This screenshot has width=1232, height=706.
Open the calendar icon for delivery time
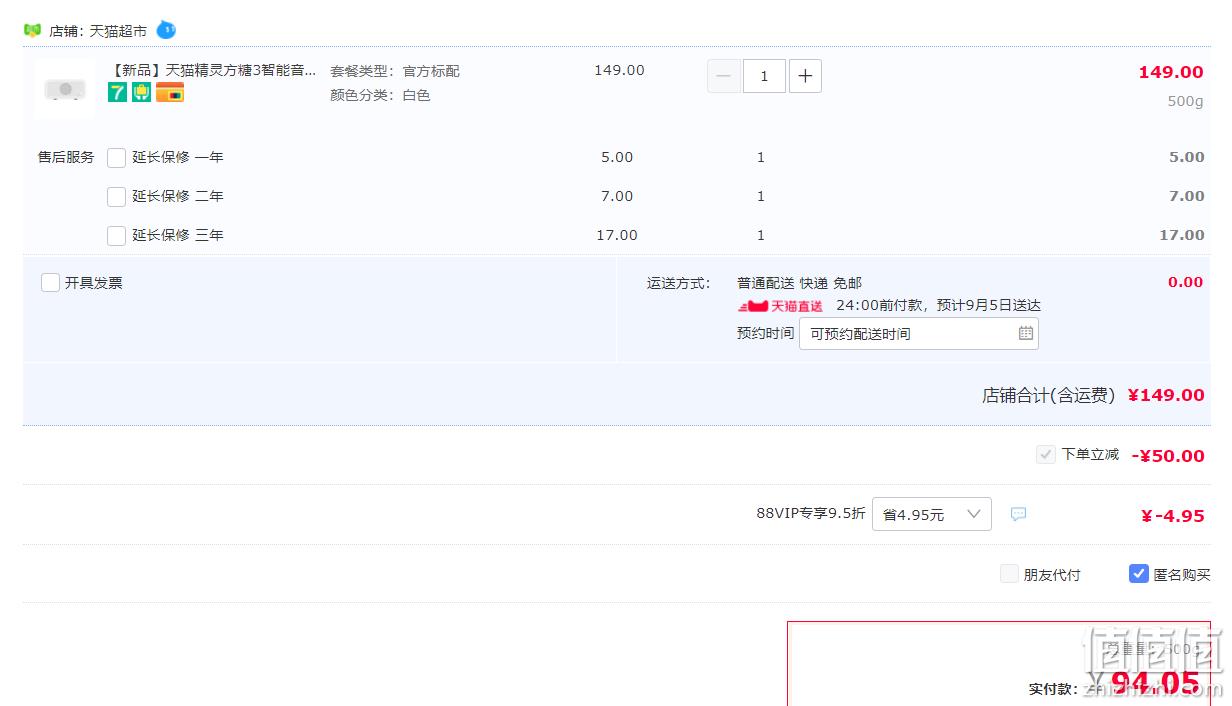(1026, 333)
